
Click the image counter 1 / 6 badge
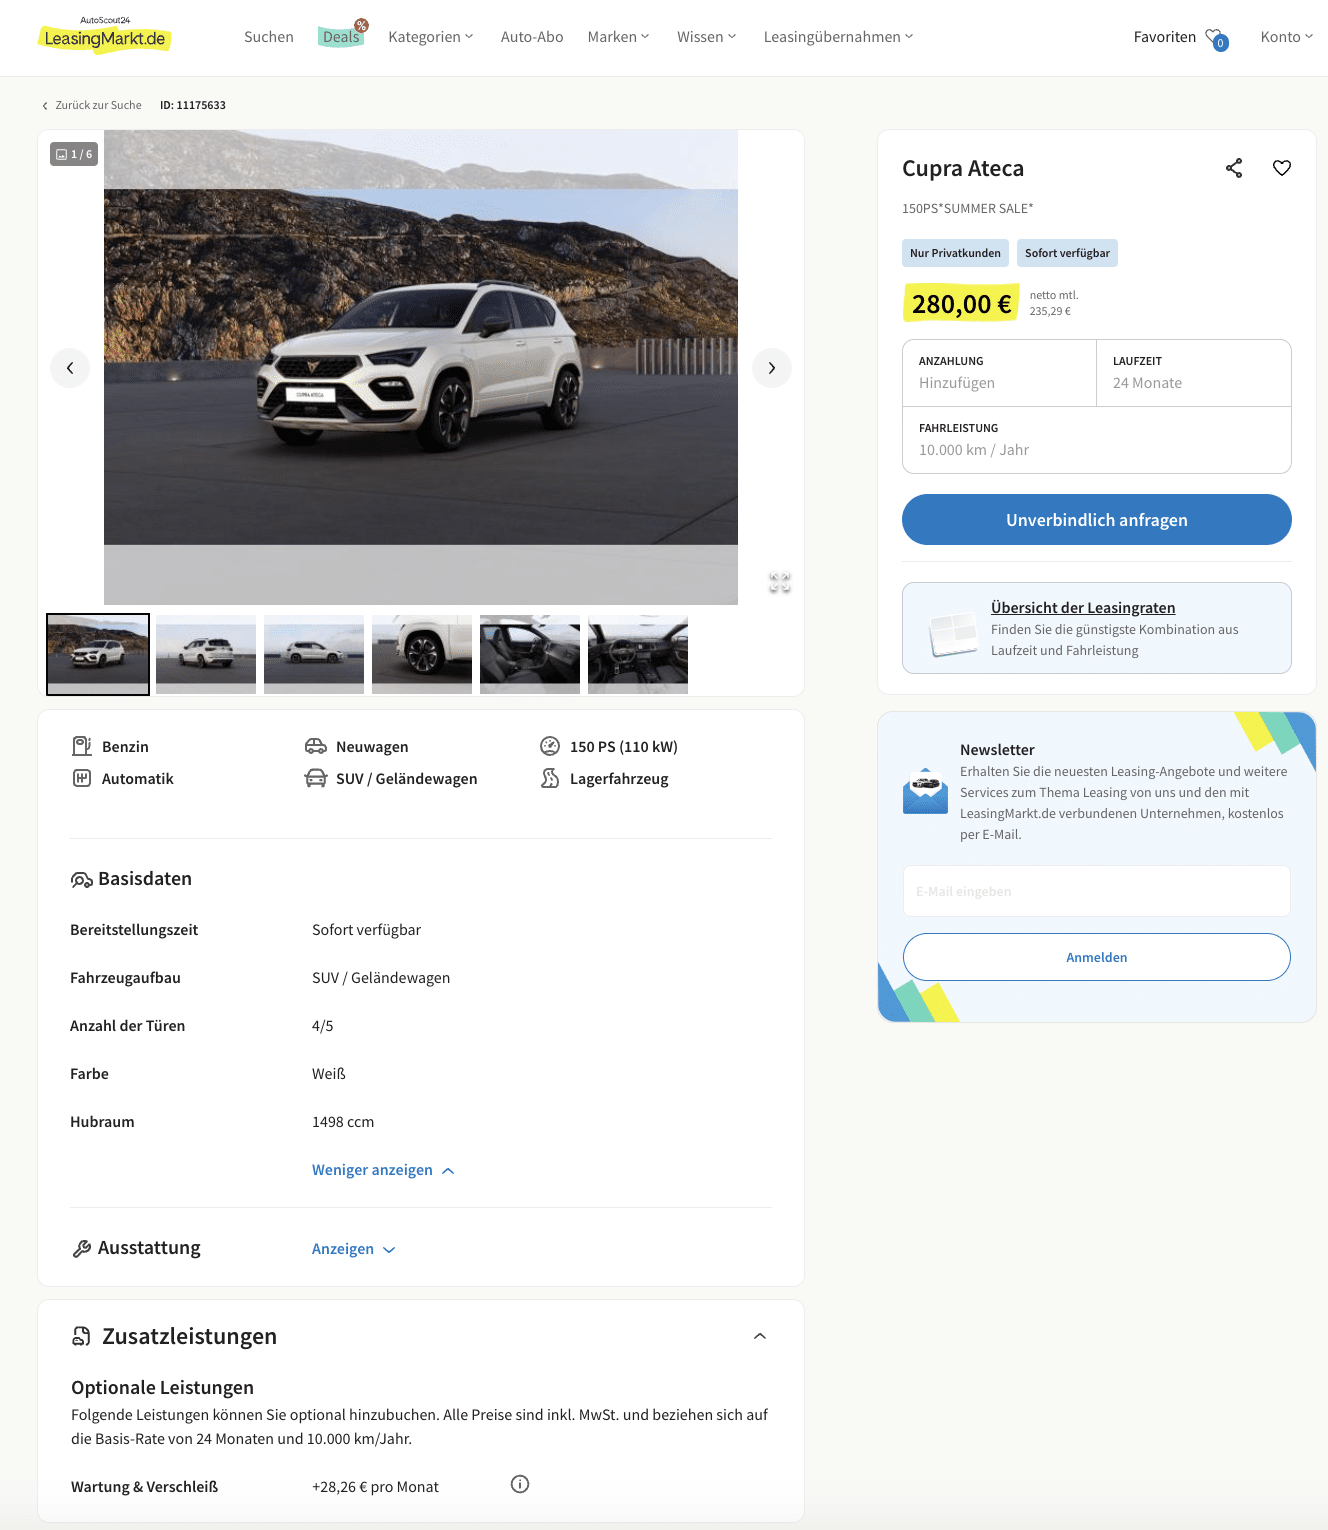coord(74,154)
